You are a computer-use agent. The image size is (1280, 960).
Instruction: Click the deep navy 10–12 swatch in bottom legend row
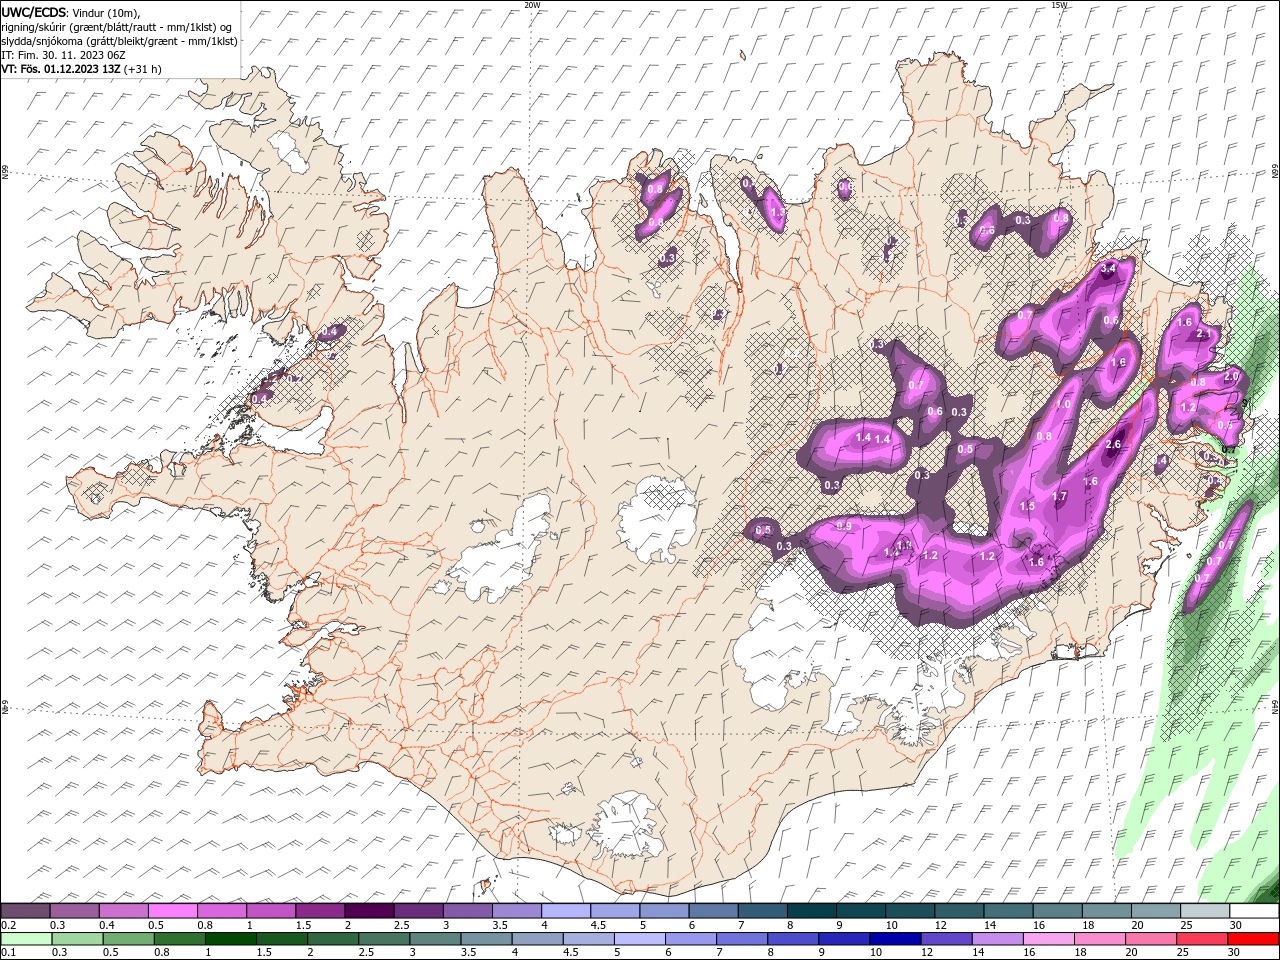pos(894,939)
